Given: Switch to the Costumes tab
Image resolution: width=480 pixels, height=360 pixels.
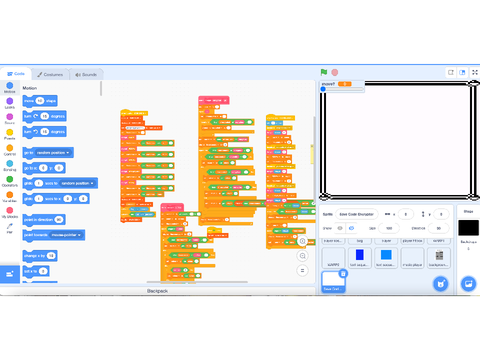Looking at the screenshot, I should pos(50,74).
